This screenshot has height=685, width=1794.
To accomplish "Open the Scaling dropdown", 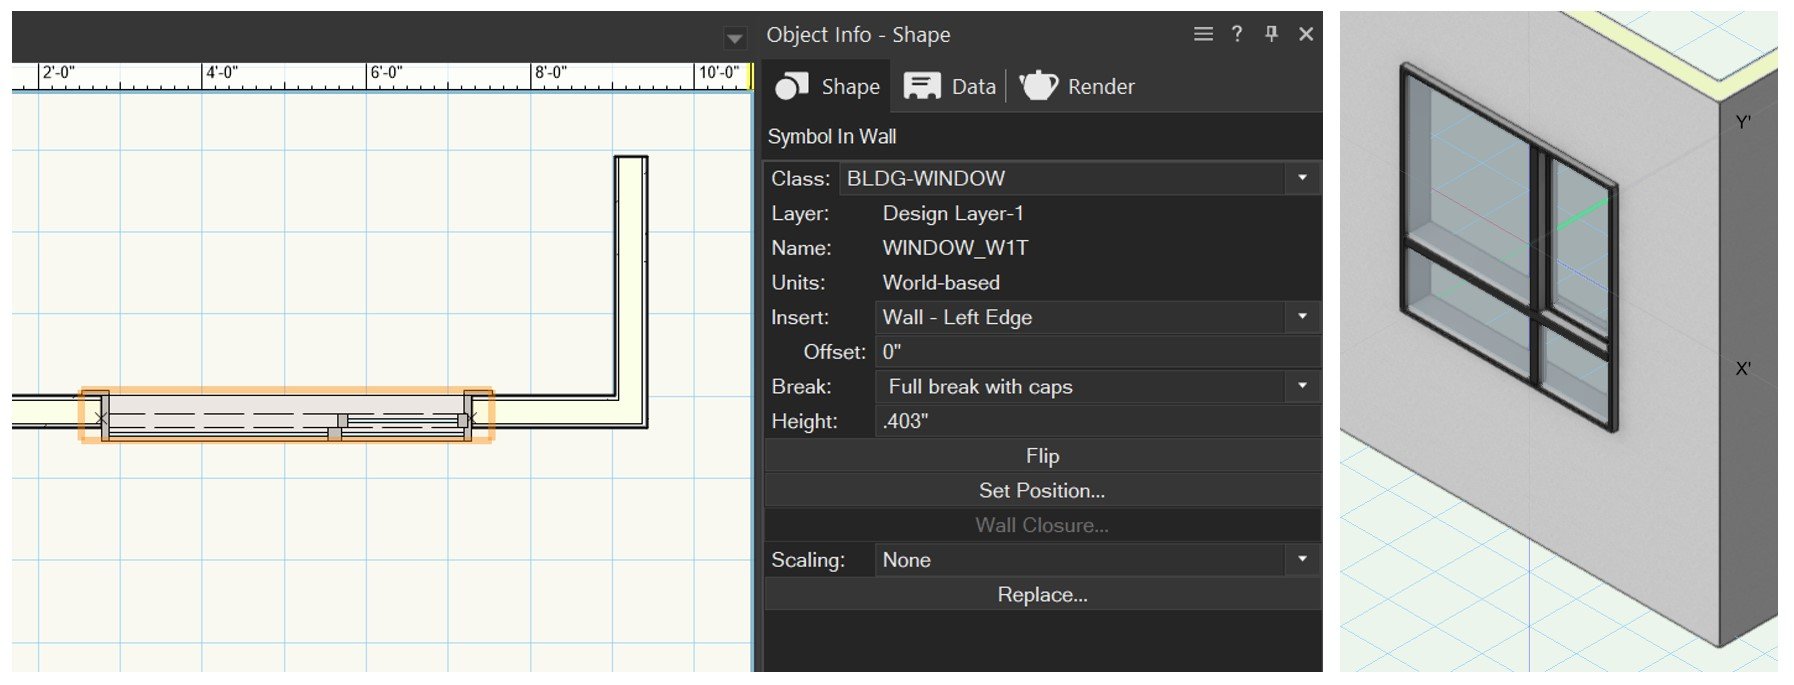I will pyautogui.click(x=1301, y=560).
